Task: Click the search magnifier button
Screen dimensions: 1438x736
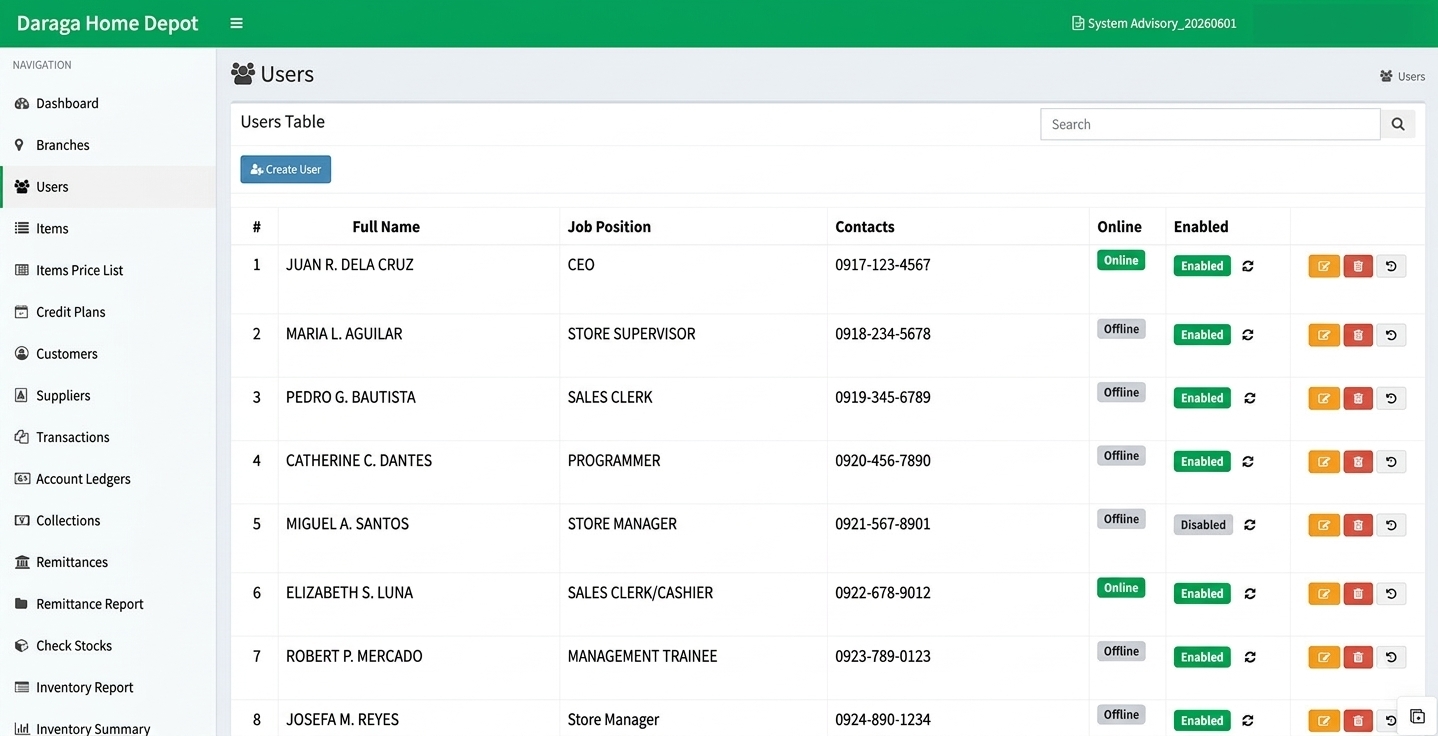Action: tap(1398, 124)
